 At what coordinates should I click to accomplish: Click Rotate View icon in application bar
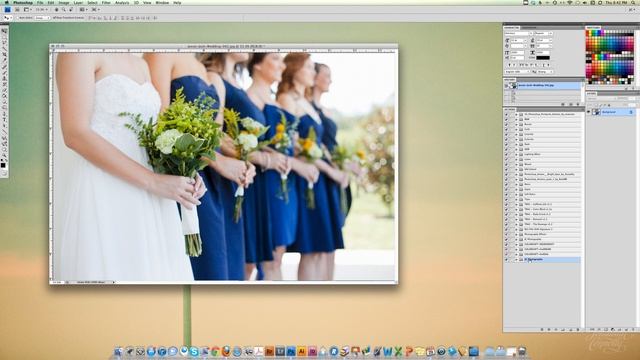pyautogui.click(x=71, y=9)
